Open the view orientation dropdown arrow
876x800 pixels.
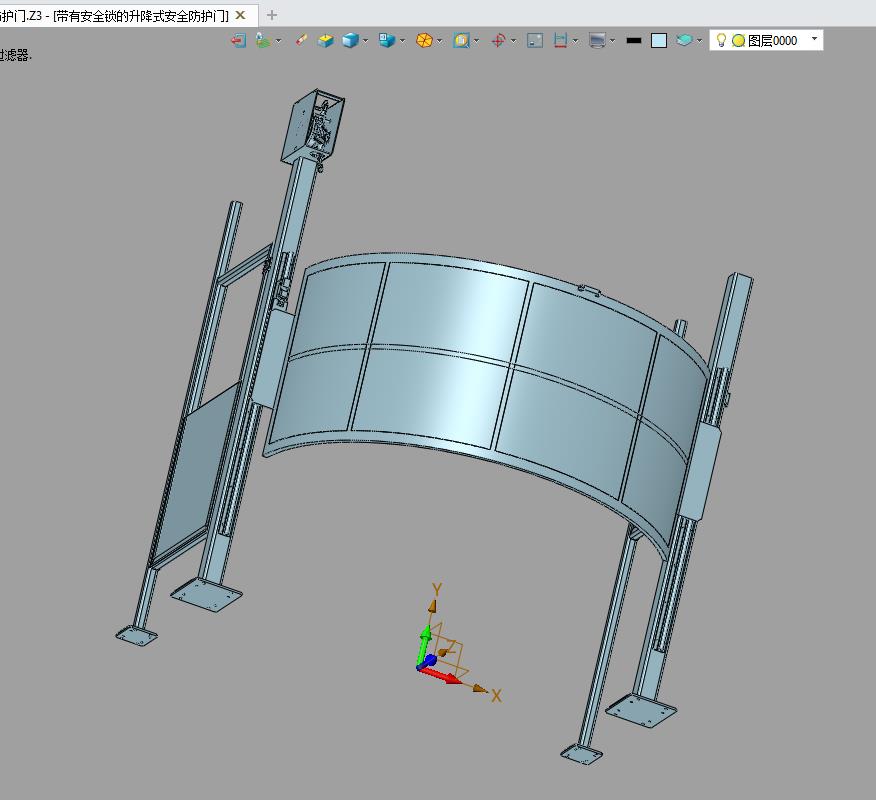(402, 41)
